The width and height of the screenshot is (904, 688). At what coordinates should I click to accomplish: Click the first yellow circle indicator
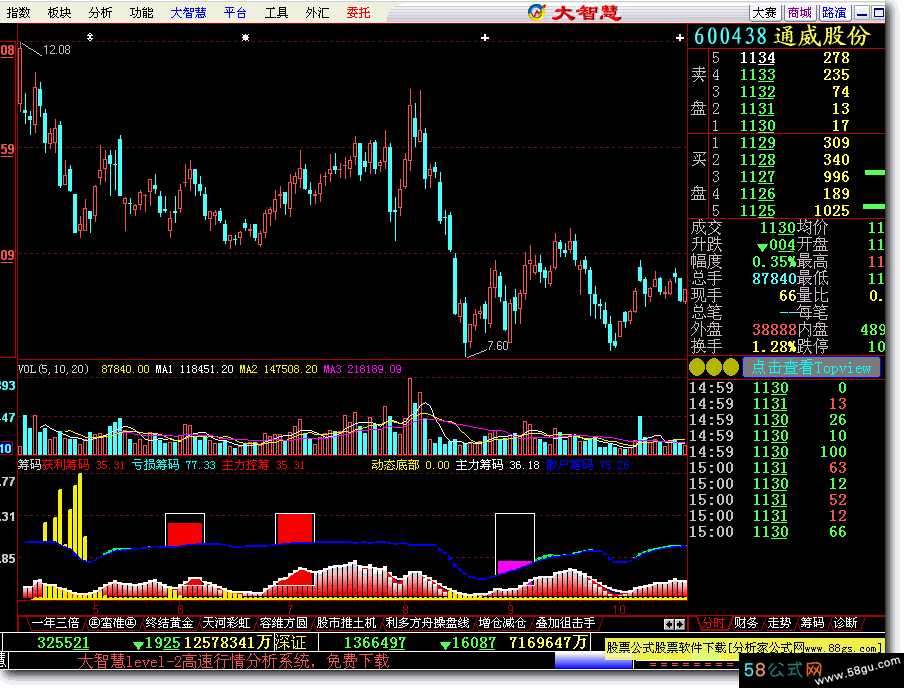(x=697, y=367)
